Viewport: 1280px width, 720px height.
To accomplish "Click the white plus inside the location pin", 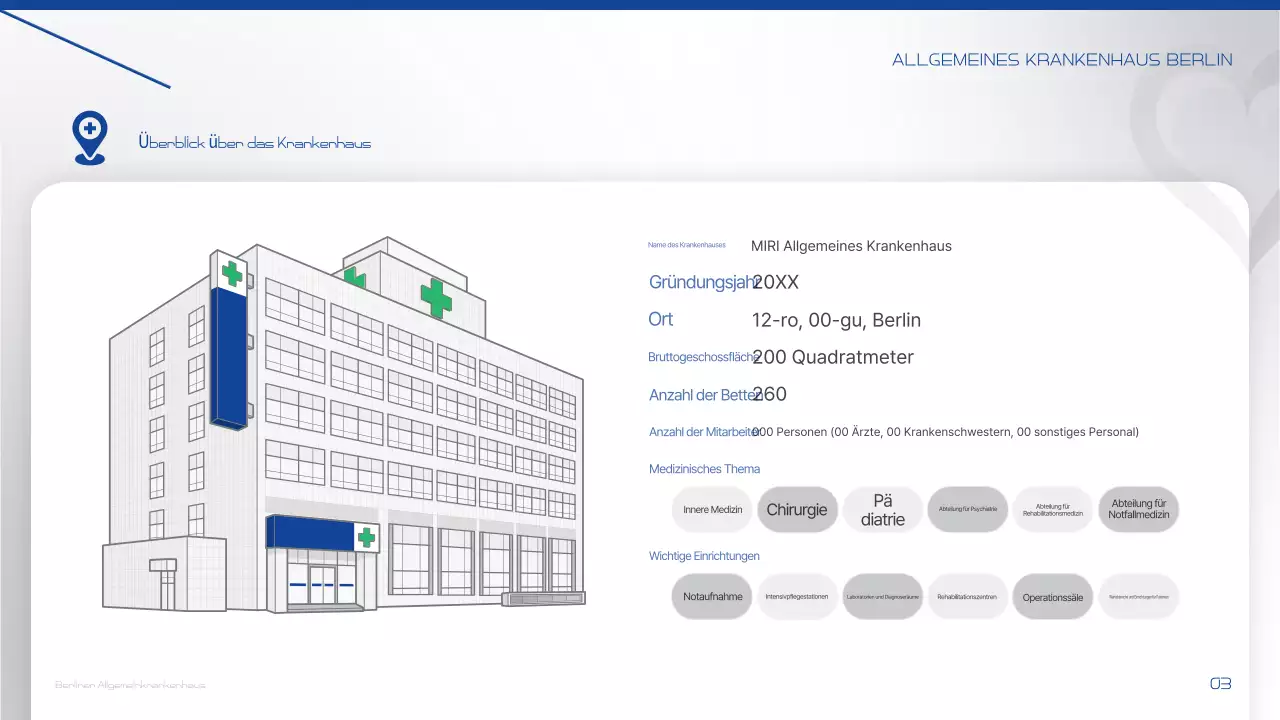I will (x=89, y=128).
